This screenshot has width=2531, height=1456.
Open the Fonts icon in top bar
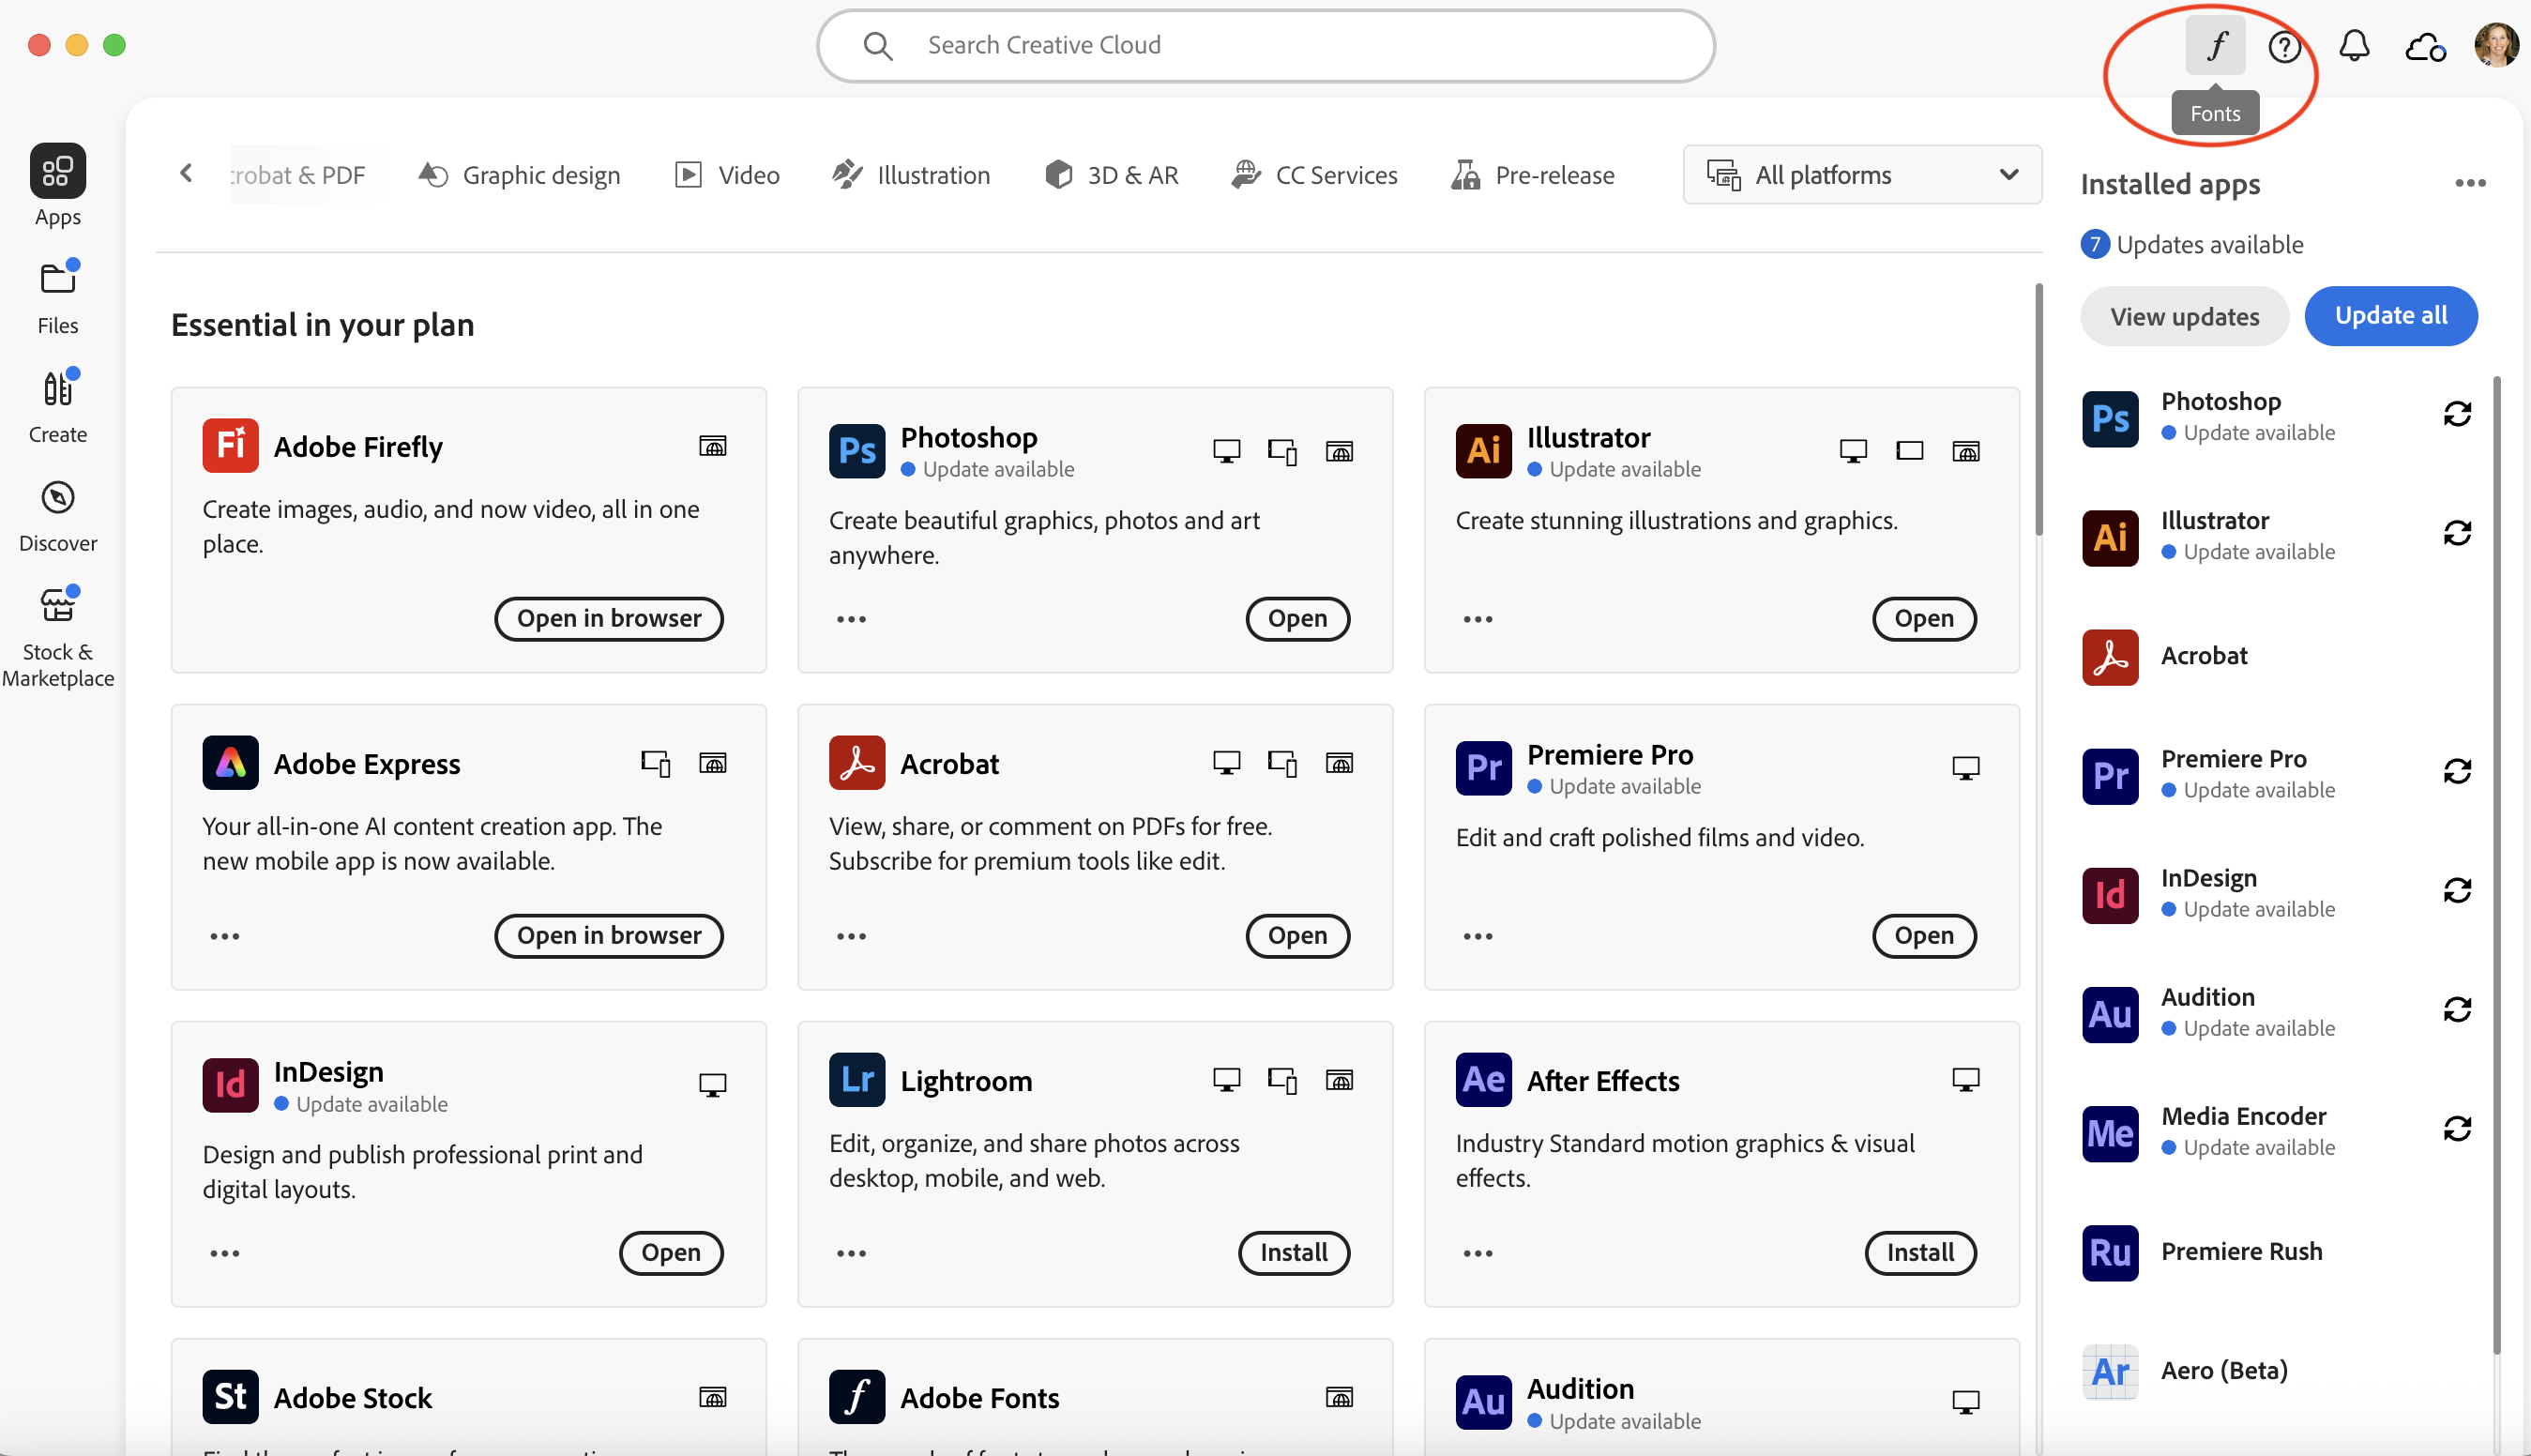[2215, 45]
